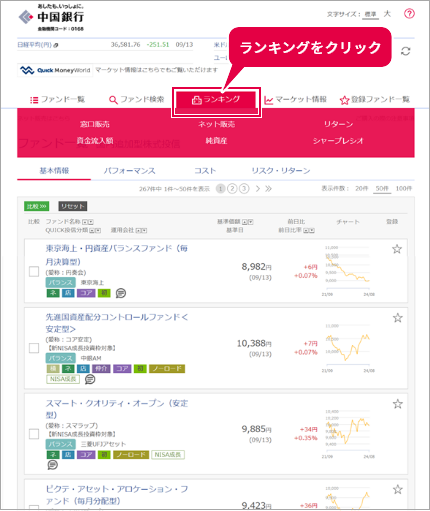
Task: Add 東京海上・円資産バランスファンド to favorites star
Action: (397, 249)
